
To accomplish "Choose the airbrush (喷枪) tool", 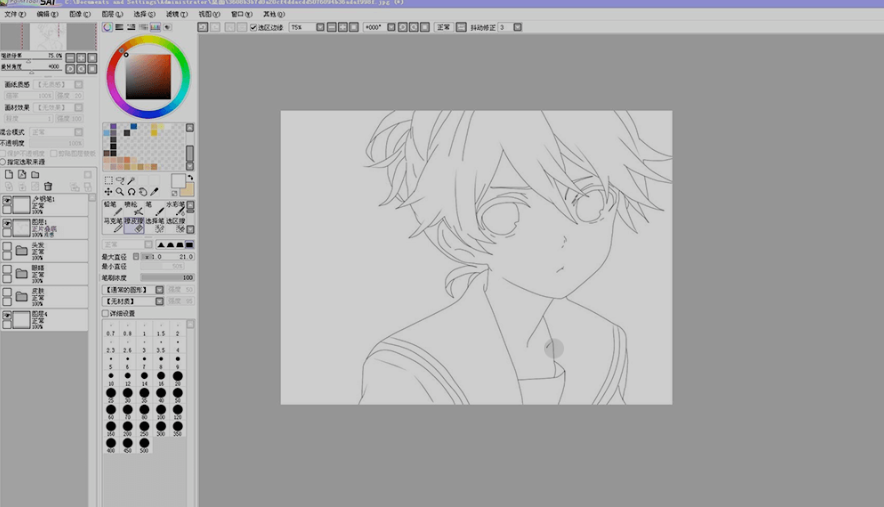I will (x=134, y=208).
